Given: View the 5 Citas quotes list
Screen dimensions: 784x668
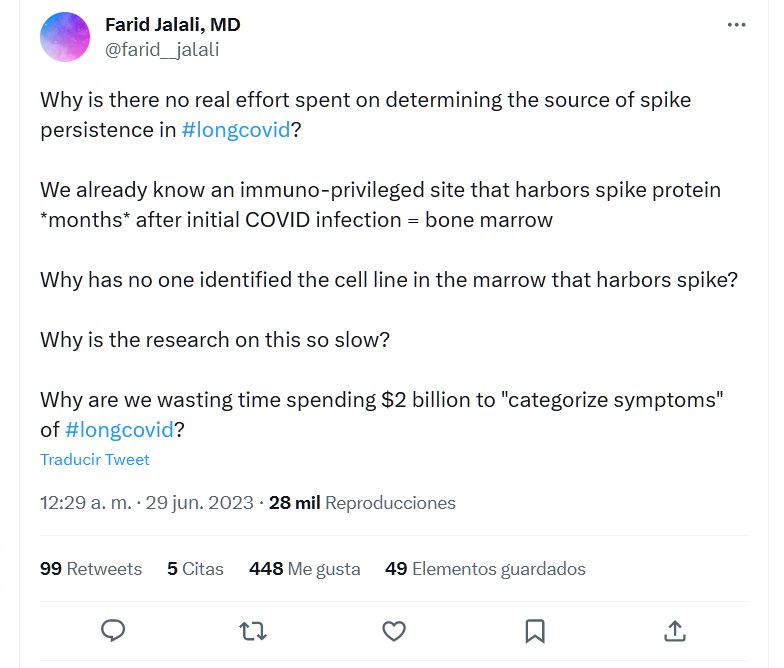Looking at the screenshot, I should pyautogui.click(x=195, y=569).
